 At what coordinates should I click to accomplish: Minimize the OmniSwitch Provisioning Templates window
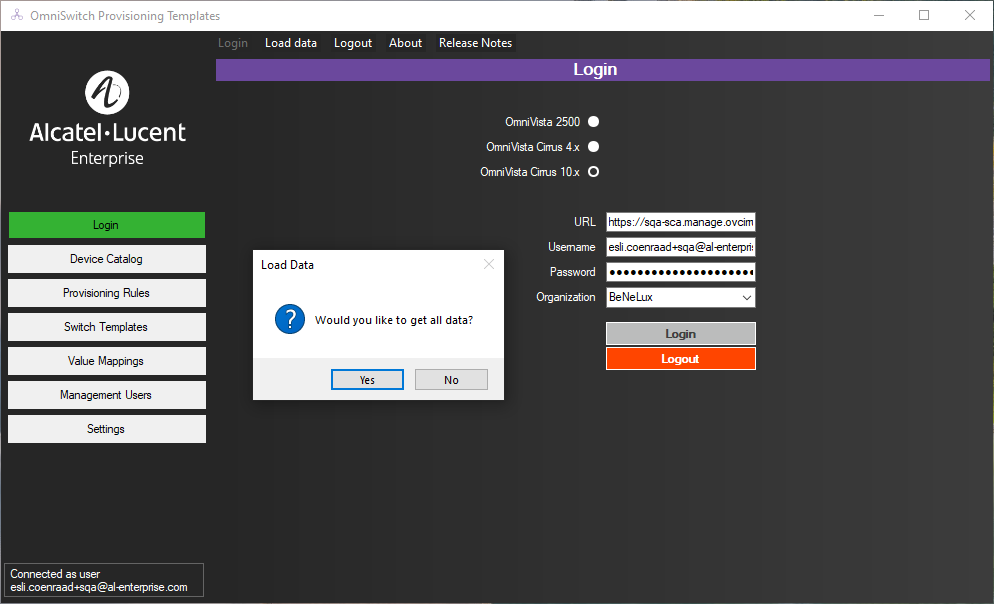click(879, 15)
